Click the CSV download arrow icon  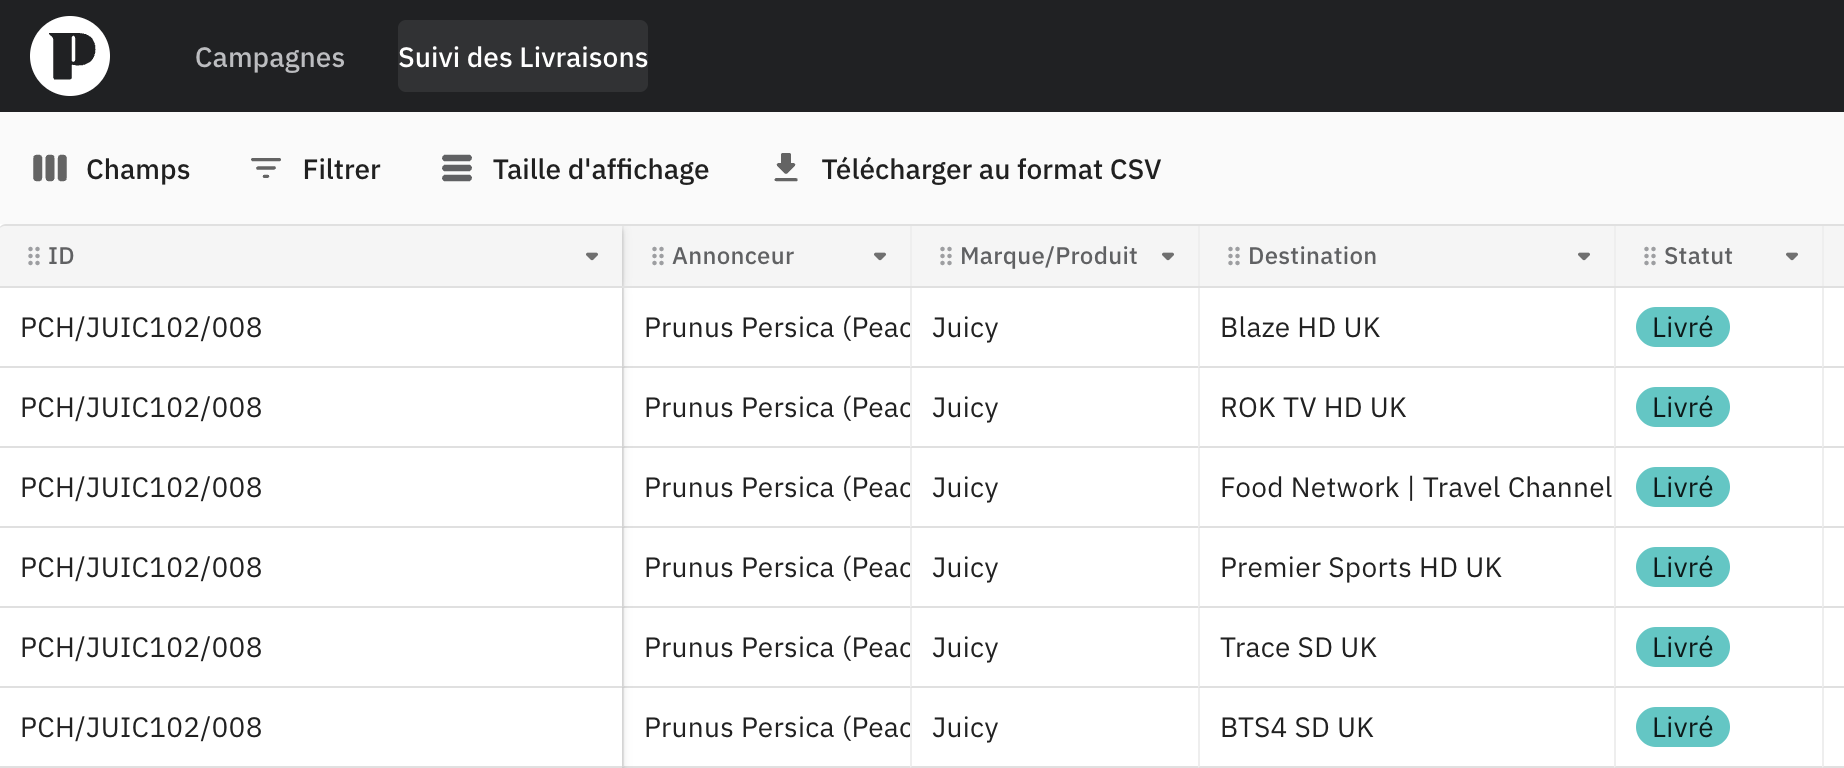click(x=786, y=168)
